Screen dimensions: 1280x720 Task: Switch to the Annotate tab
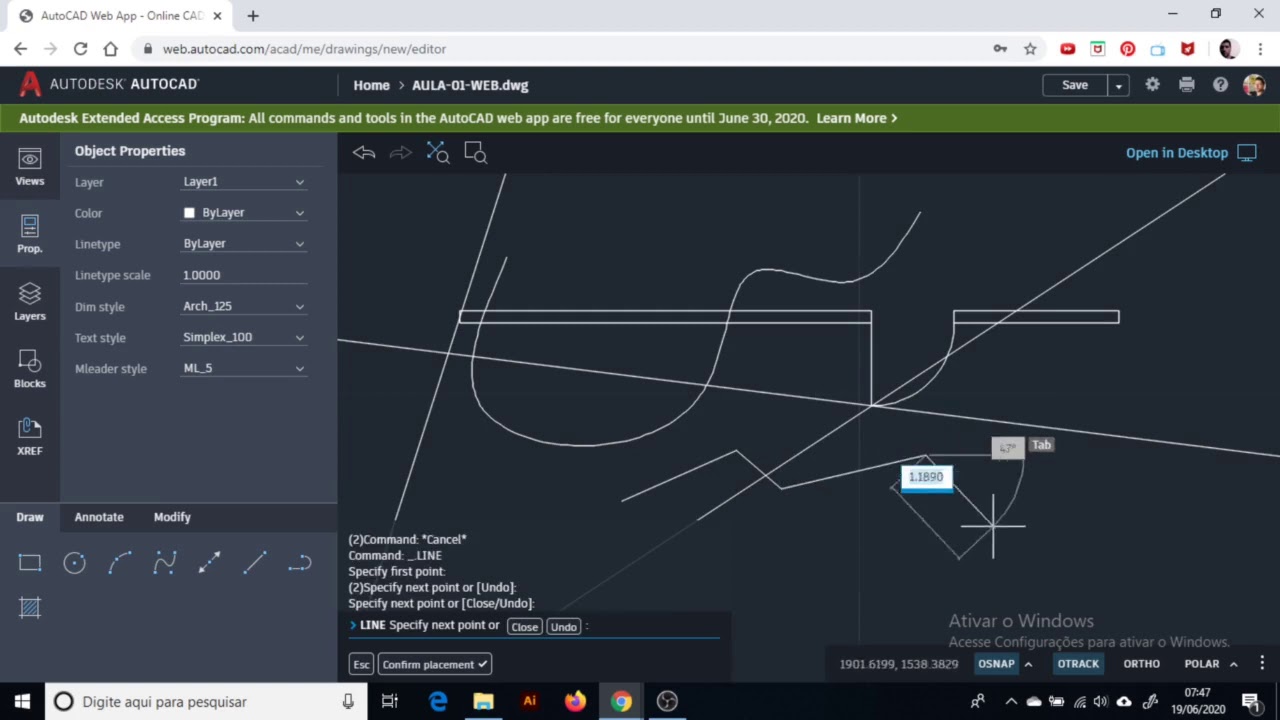tap(99, 517)
